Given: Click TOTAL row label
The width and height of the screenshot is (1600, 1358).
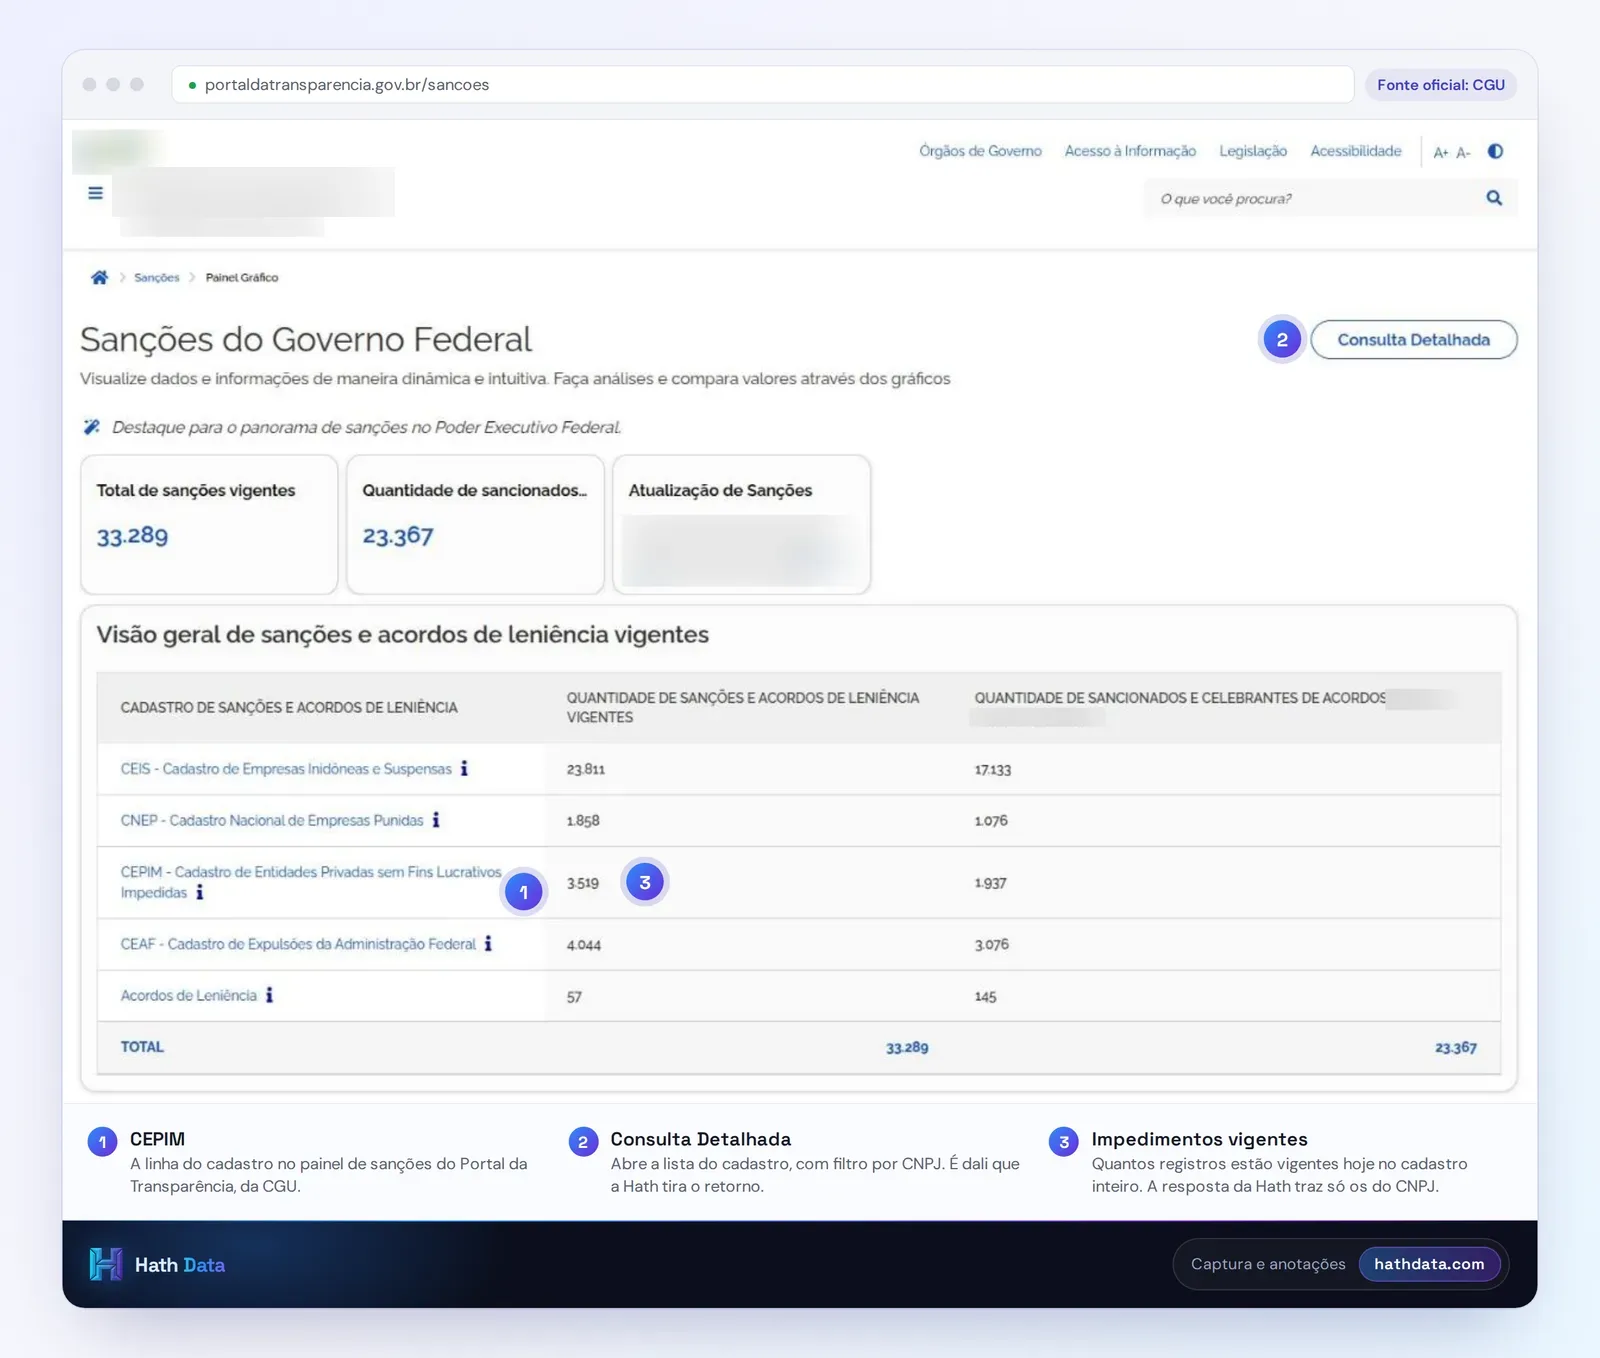Looking at the screenshot, I should 142,1047.
